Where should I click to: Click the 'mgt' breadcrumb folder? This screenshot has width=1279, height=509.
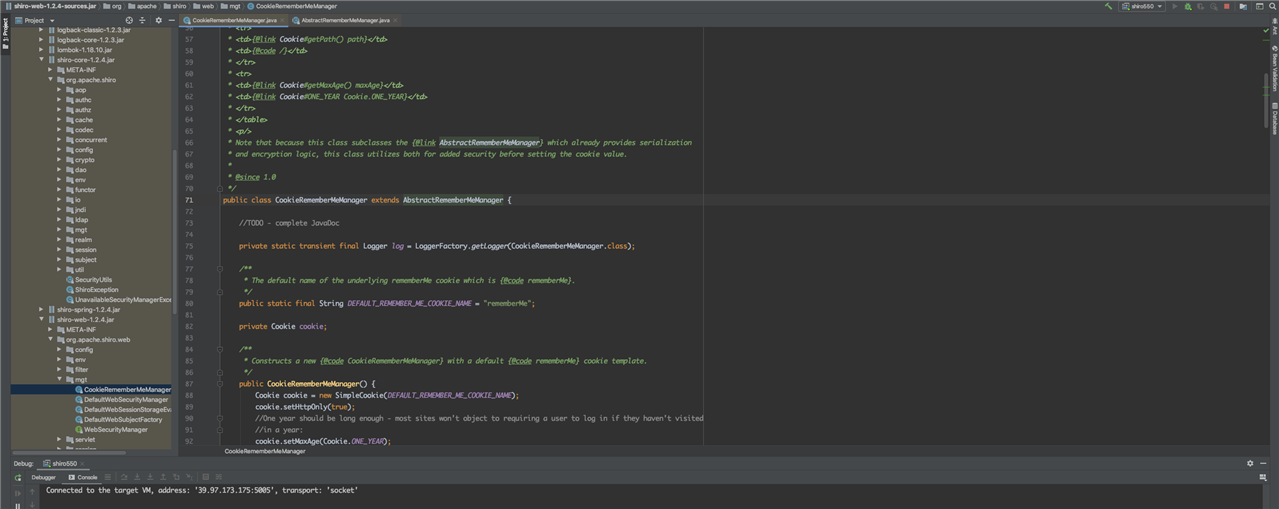230,6
